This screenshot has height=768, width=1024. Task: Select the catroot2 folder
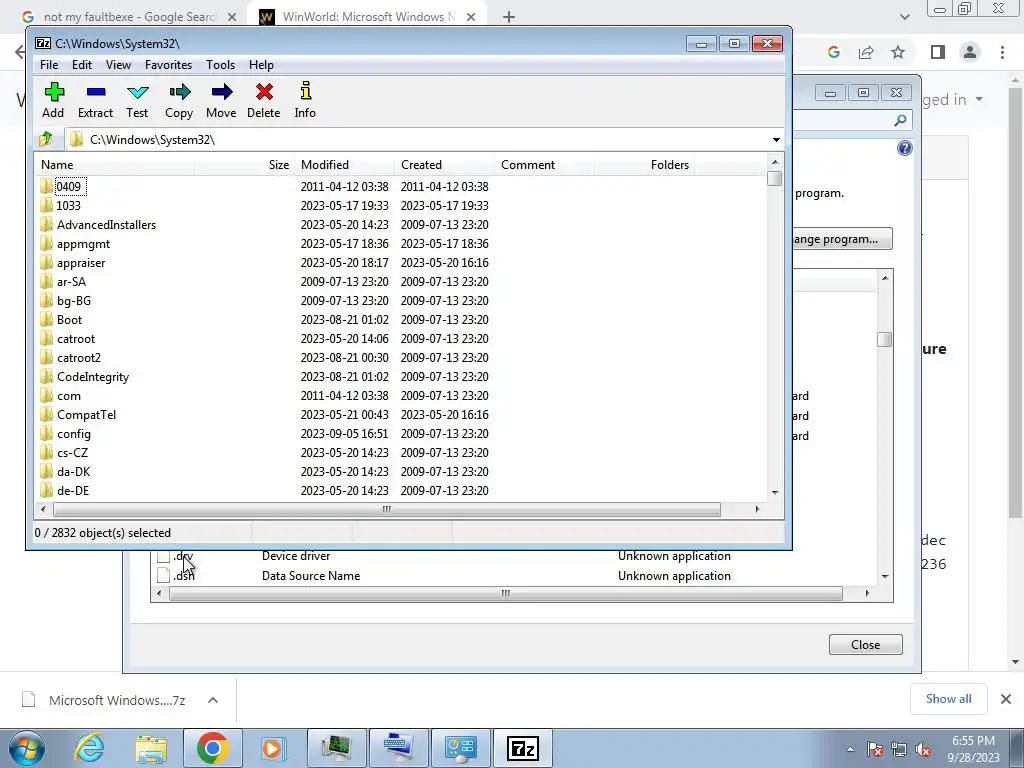click(x=78, y=358)
